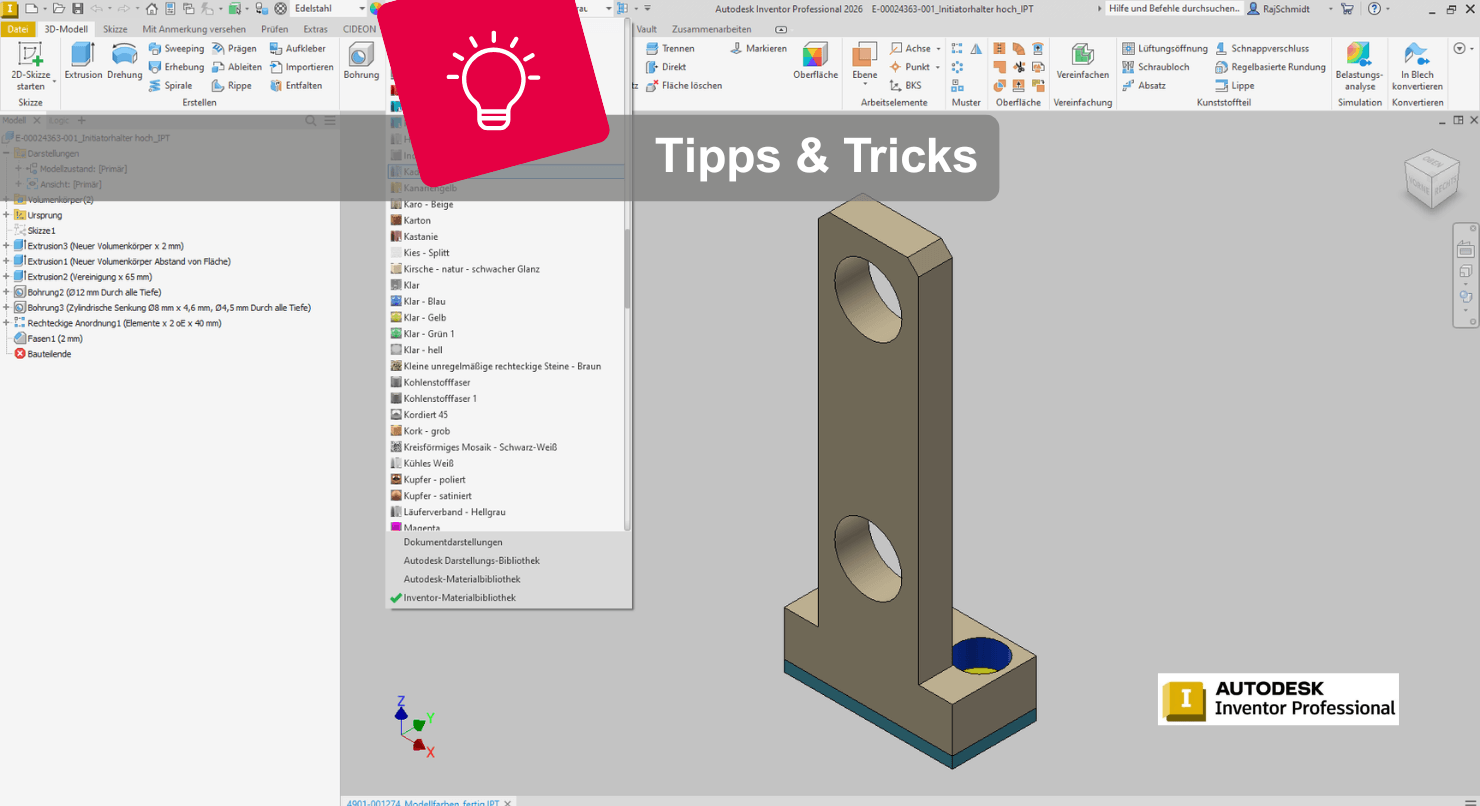Choose the Entfalten tool
Screen dimensions: 1480x806
click(x=295, y=86)
